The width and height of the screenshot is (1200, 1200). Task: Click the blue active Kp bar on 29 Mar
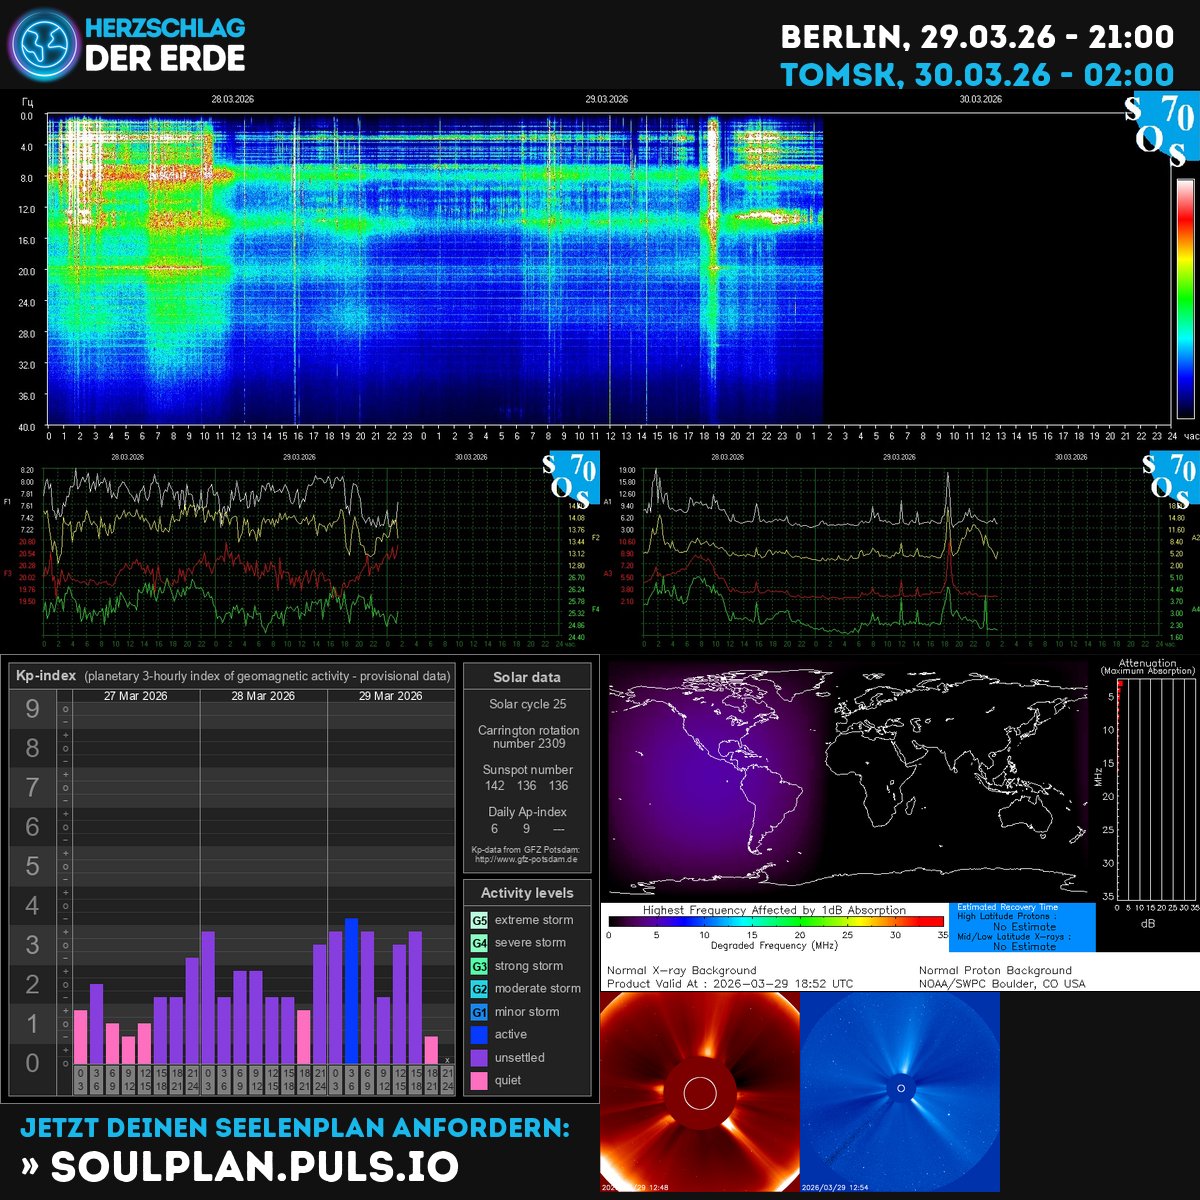[351, 991]
